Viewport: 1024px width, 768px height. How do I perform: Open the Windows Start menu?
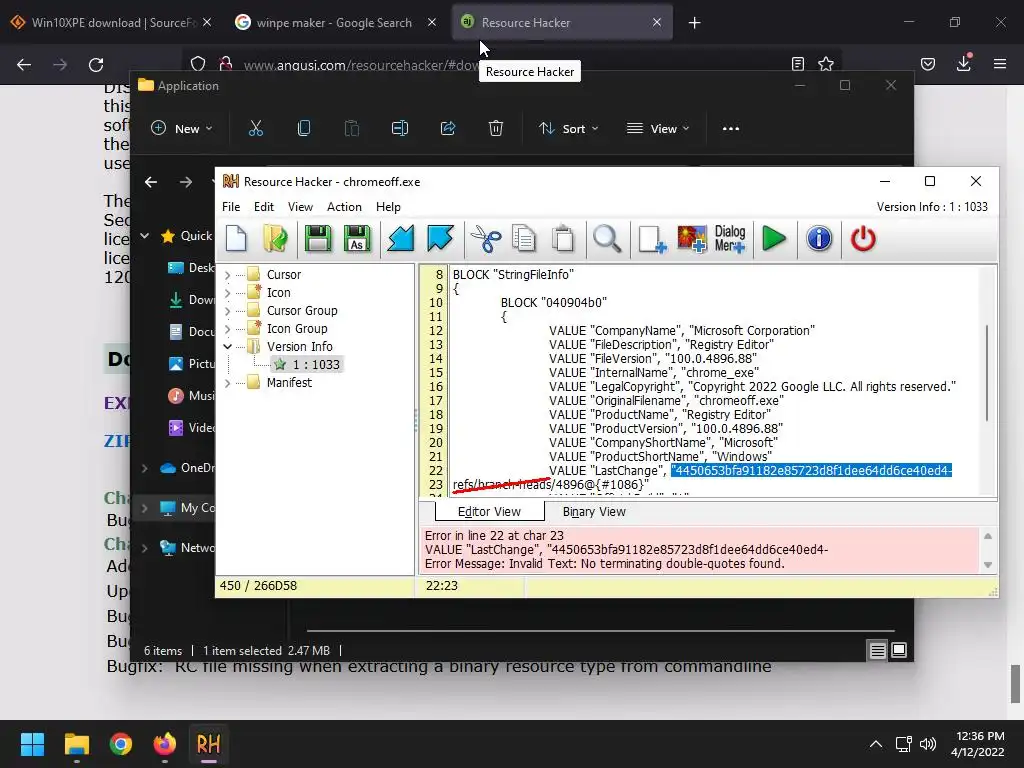[x=32, y=744]
